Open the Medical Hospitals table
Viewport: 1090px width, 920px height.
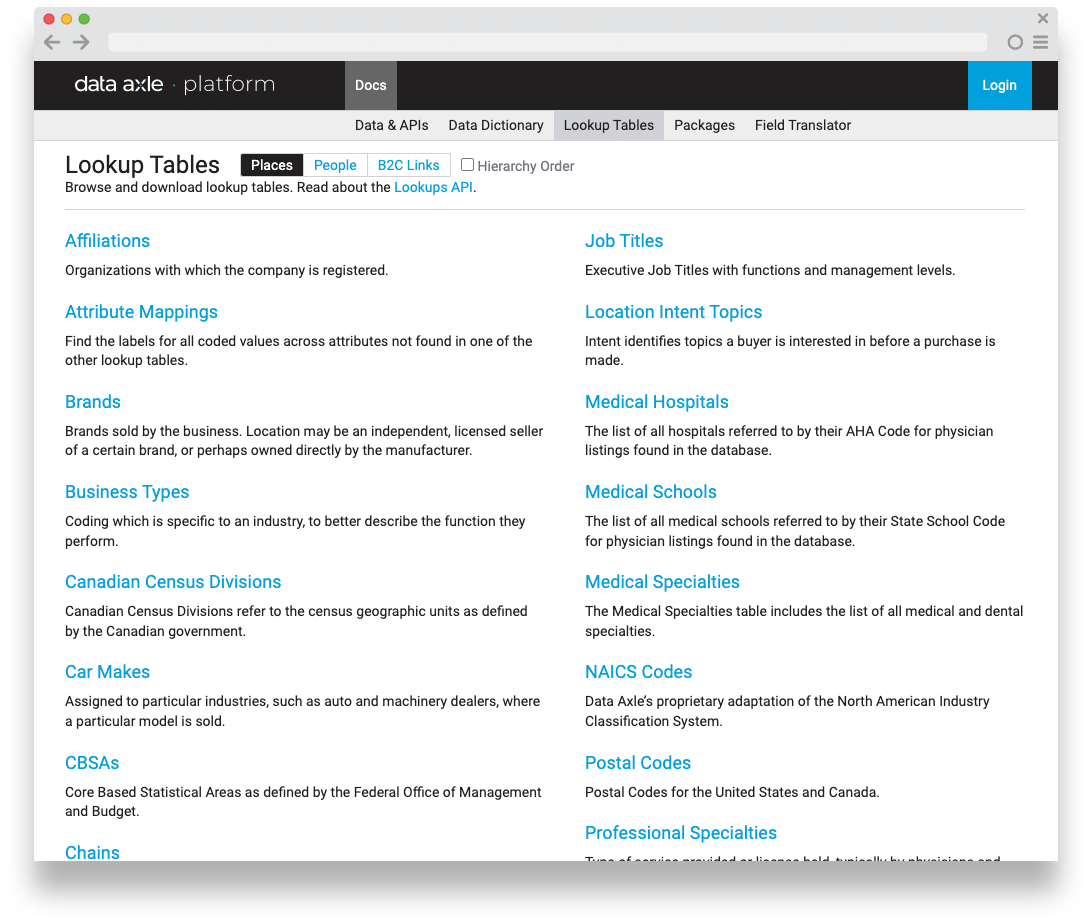pos(657,402)
